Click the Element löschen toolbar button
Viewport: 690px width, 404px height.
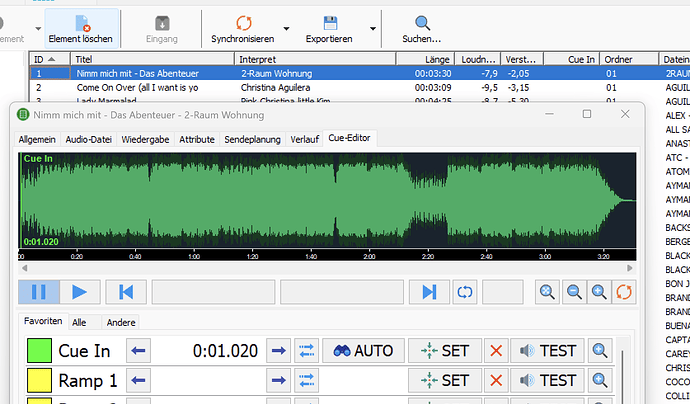81,28
